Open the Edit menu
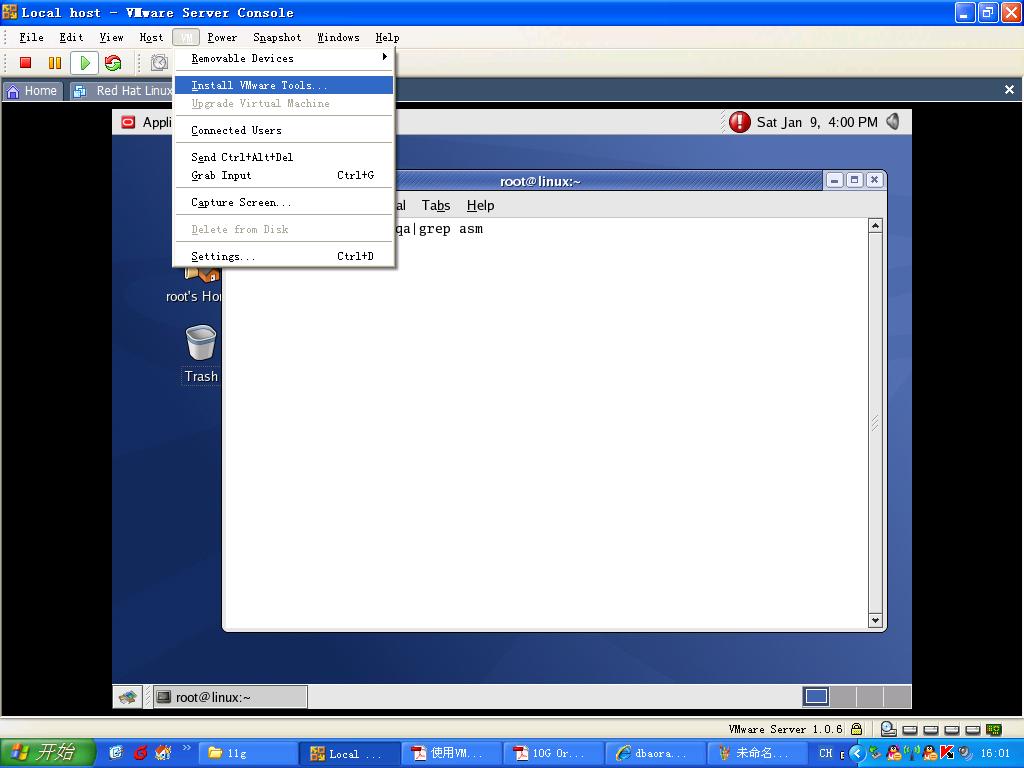Image resolution: width=1024 pixels, height=768 pixels. click(71, 37)
